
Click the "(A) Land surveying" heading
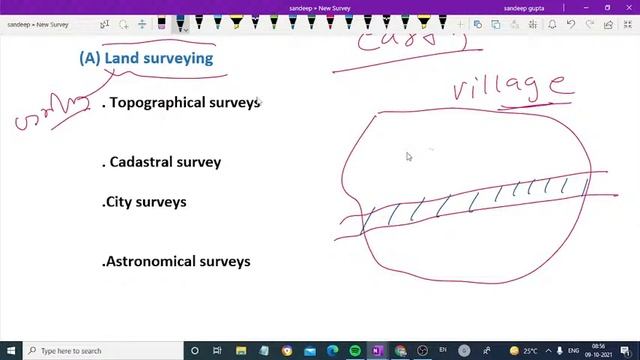pos(146,58)
